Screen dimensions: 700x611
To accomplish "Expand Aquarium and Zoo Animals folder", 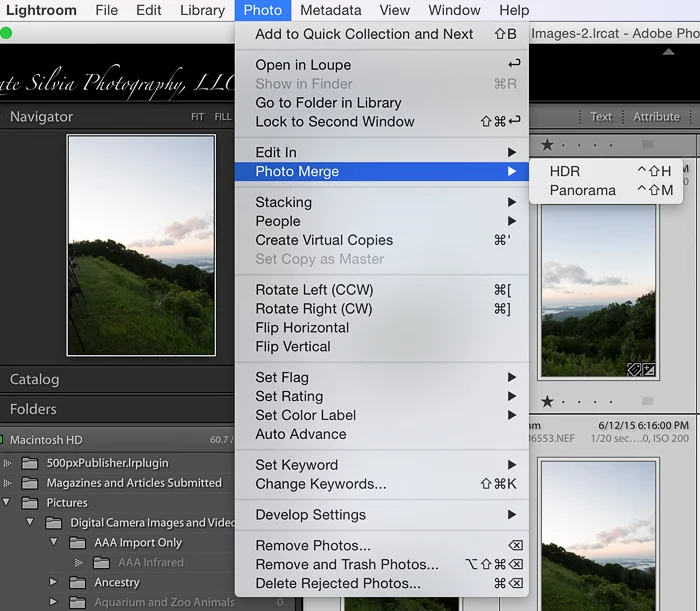I will (53, 602).
